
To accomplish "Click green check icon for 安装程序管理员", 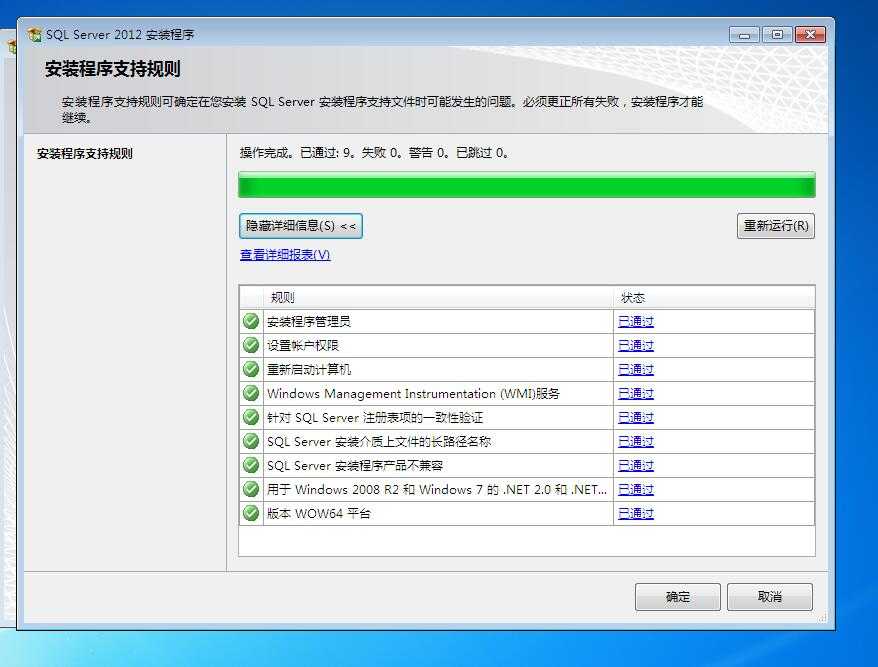I will 251,321.
